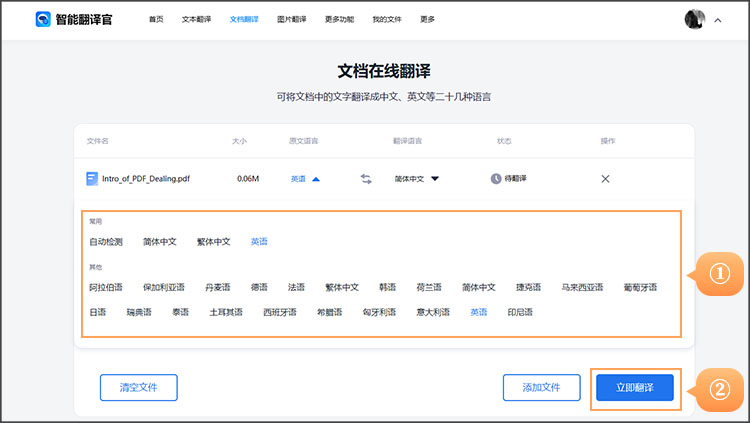
Task: Click the 清空文件 button
Action: coord(138,387)
